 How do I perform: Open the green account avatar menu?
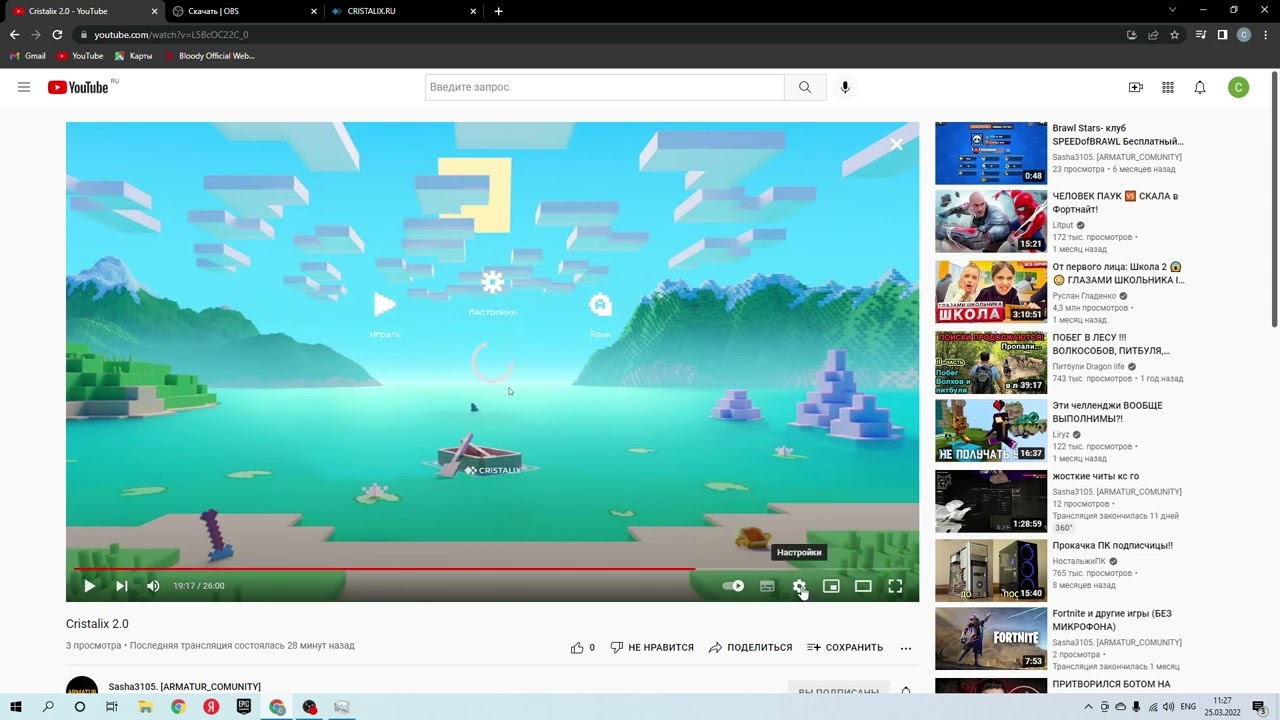click(x=1238, y=87)
